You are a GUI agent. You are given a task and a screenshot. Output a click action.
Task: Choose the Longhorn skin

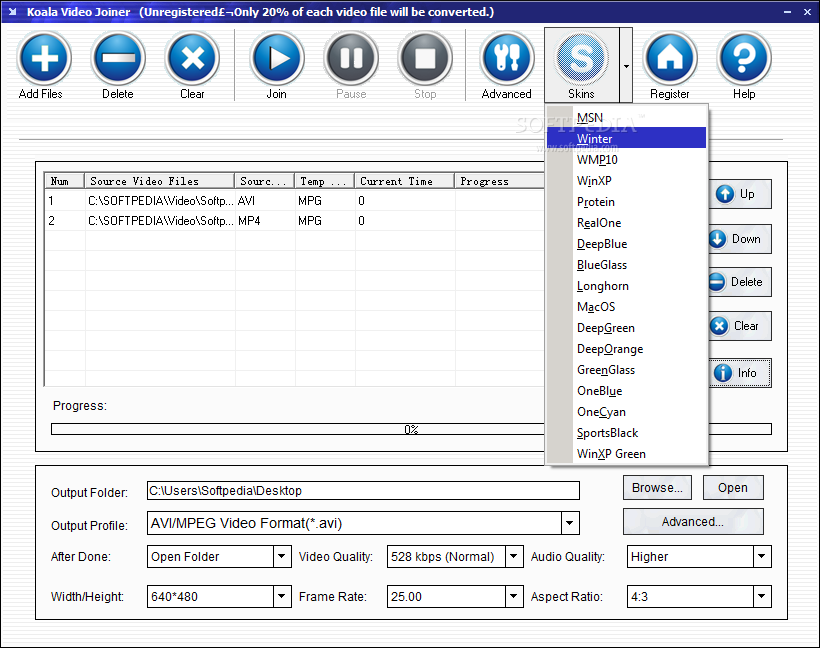pyautogui.click(x=626, y=286)
